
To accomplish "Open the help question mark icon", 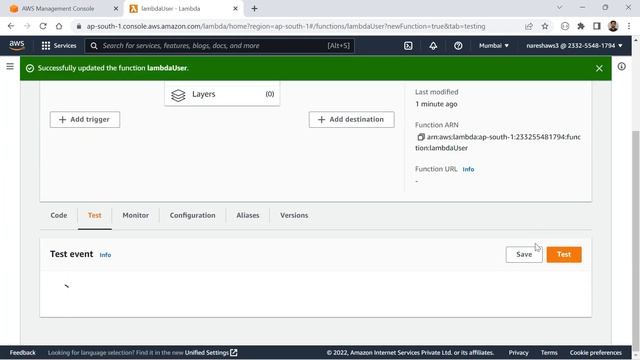I will 458,46.
